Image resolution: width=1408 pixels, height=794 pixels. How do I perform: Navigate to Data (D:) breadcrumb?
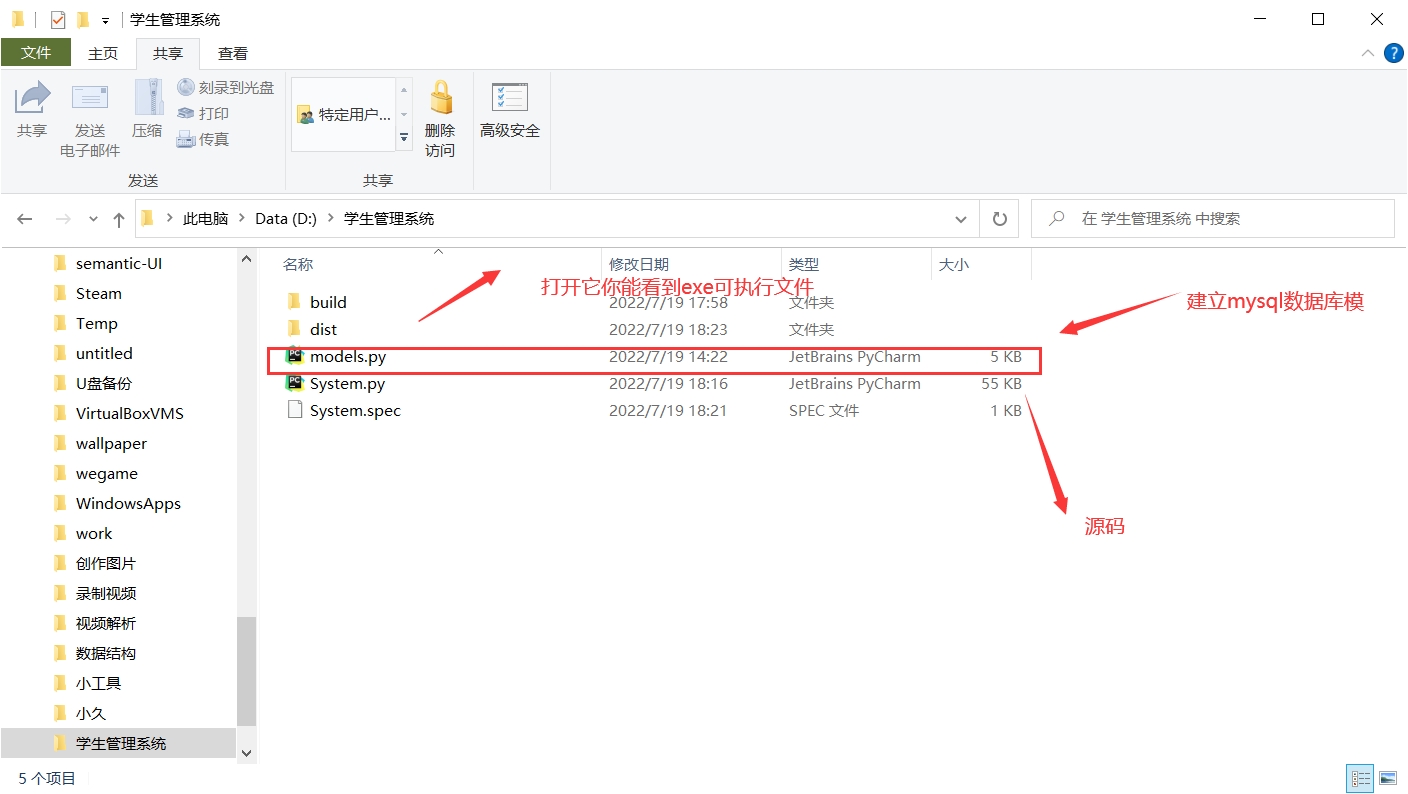286,219
